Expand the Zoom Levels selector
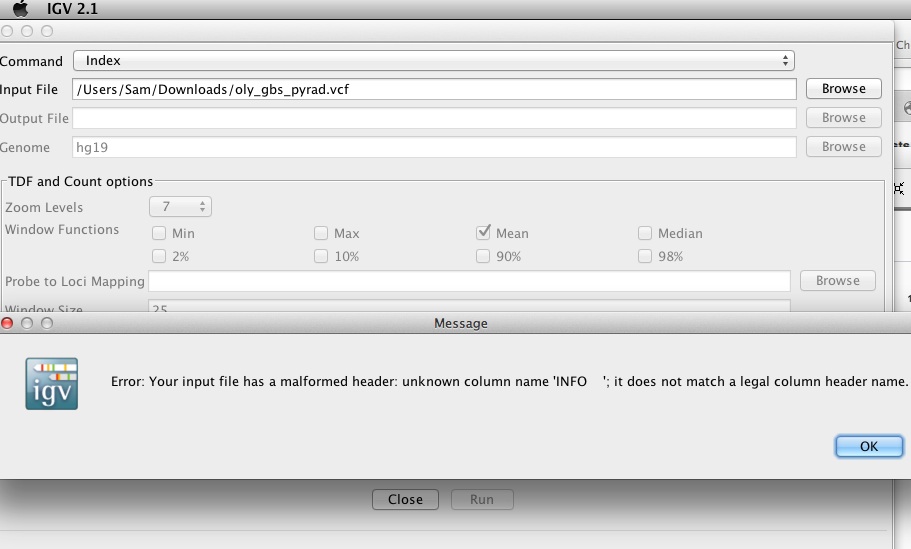 [x=180, y=207]
